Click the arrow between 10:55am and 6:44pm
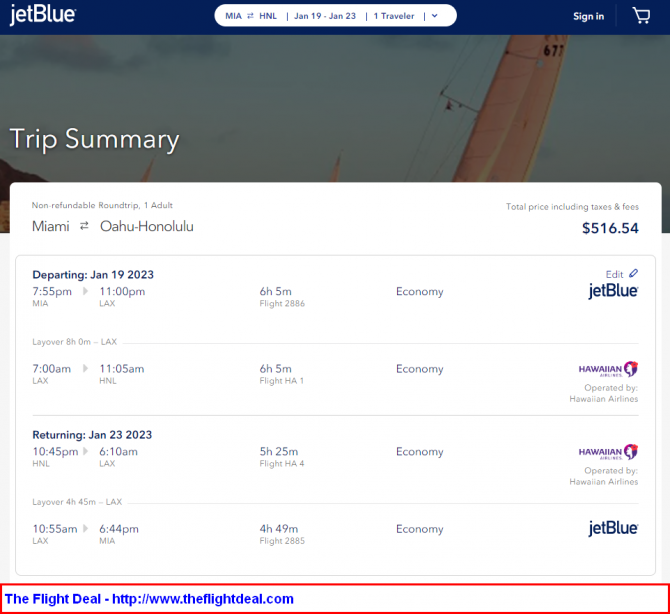The height and width of the screenshot is (614, 670). [85, 529]
